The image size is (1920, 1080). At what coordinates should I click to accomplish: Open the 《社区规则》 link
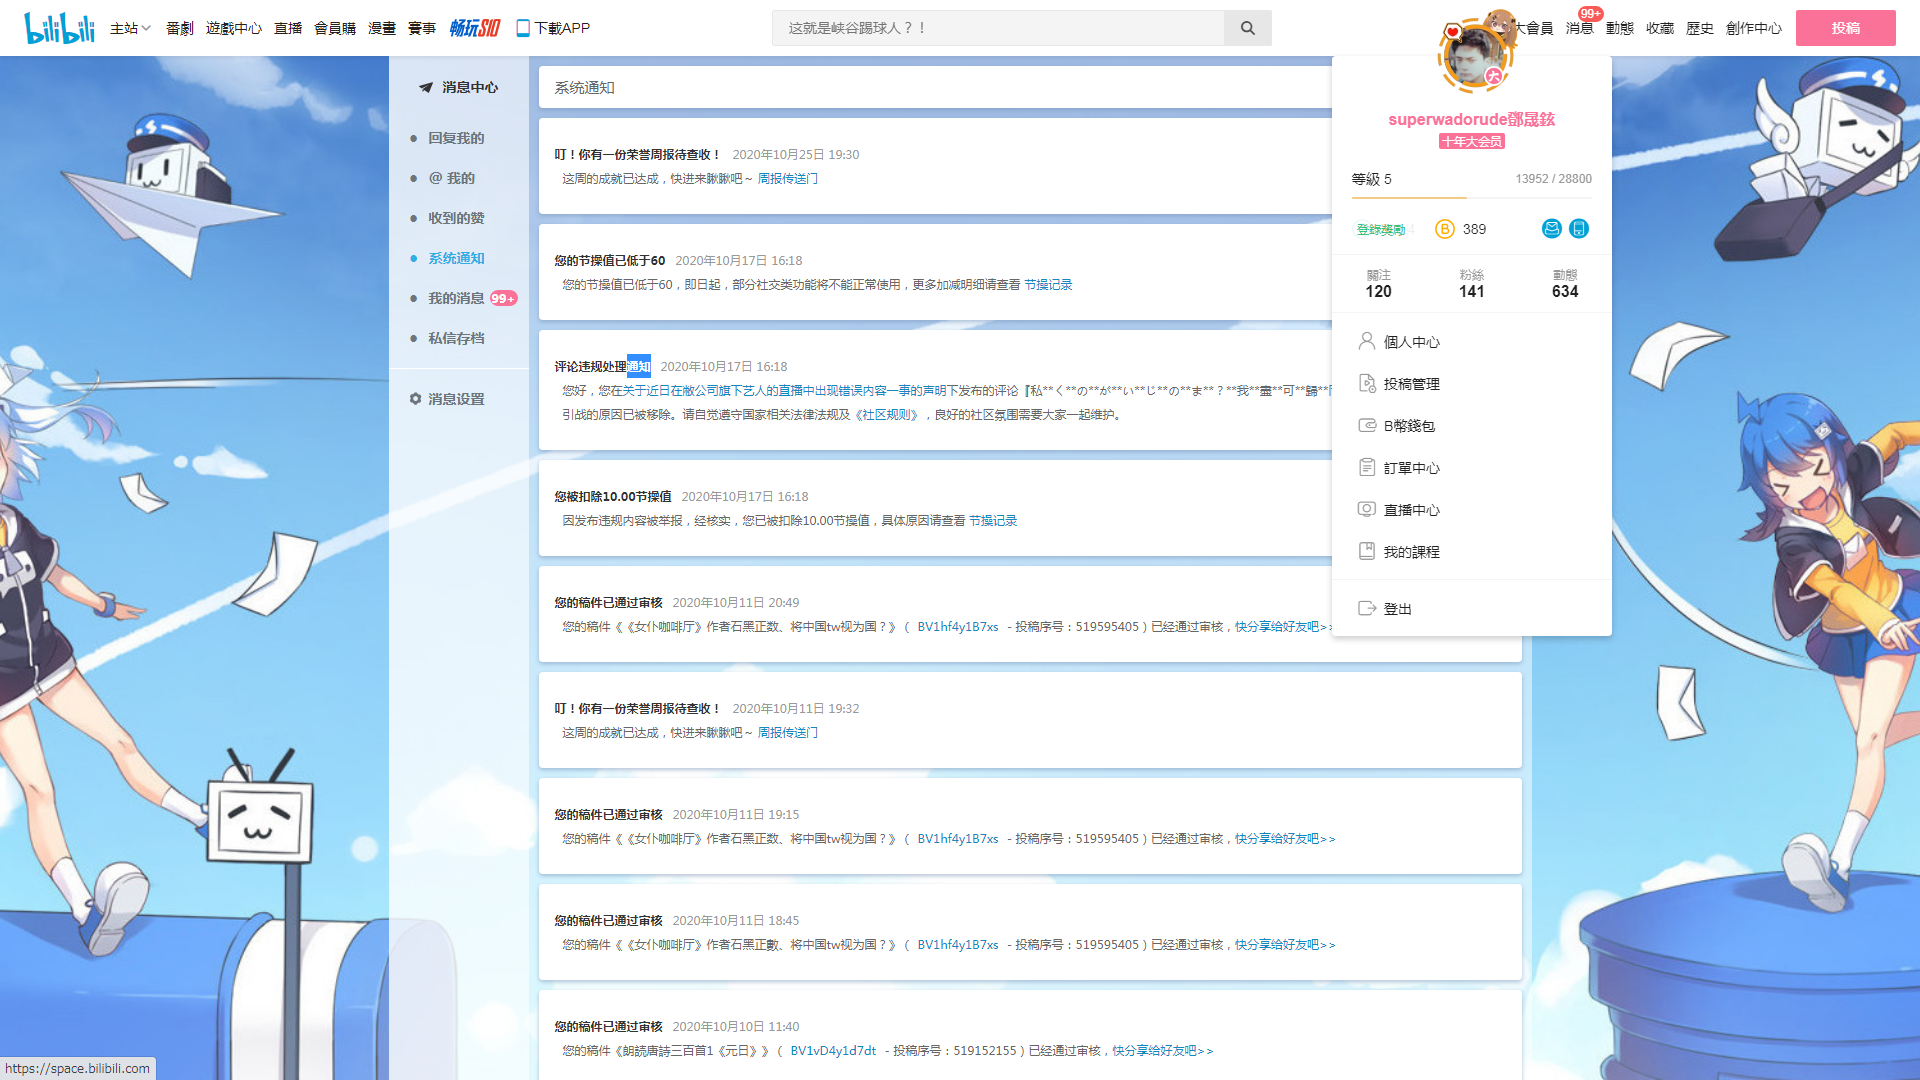pos(887,414)
